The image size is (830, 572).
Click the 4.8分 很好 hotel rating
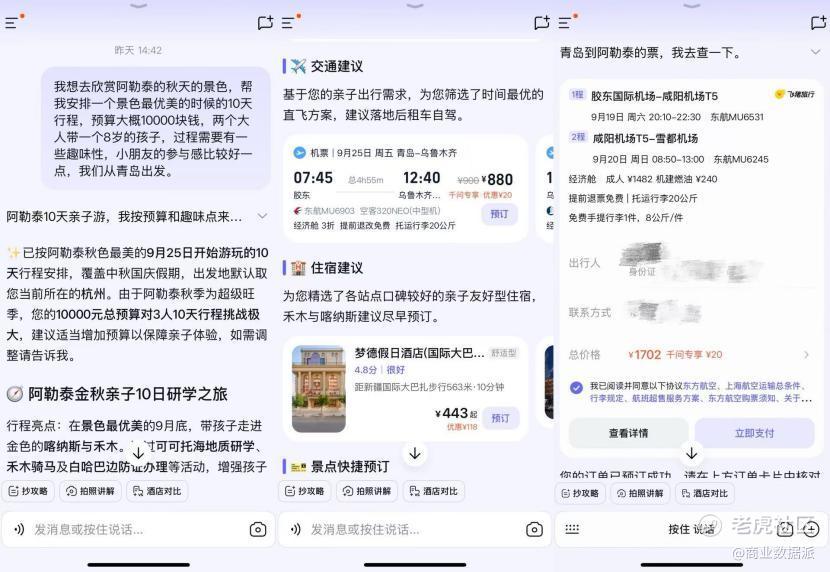(x=380, y=369)
